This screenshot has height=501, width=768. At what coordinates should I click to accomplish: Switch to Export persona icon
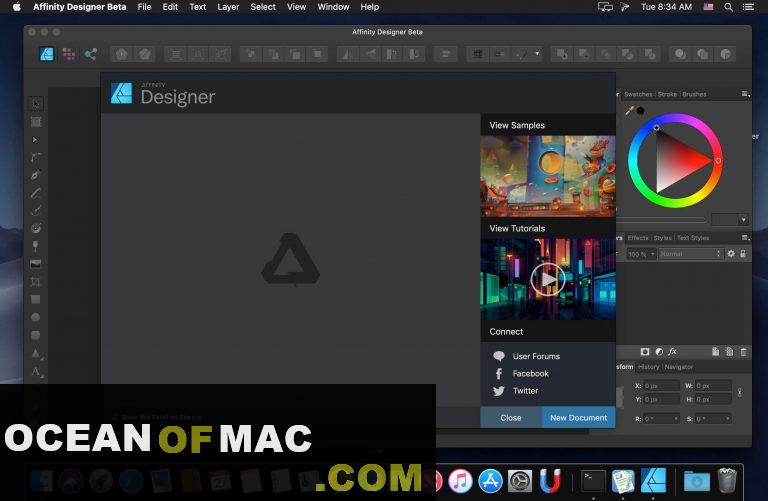pyautogui.click(x=91, y=54)
